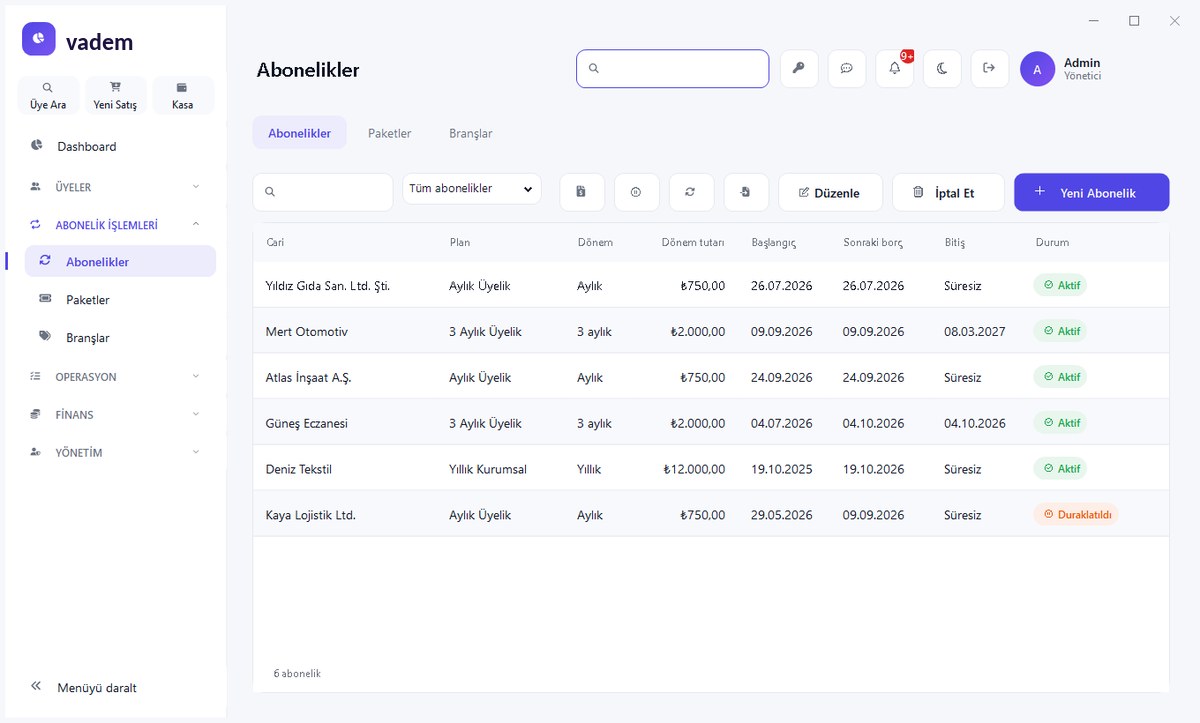
Task: Focus the subscriptions table search box
Action: (x=323, y=192)
